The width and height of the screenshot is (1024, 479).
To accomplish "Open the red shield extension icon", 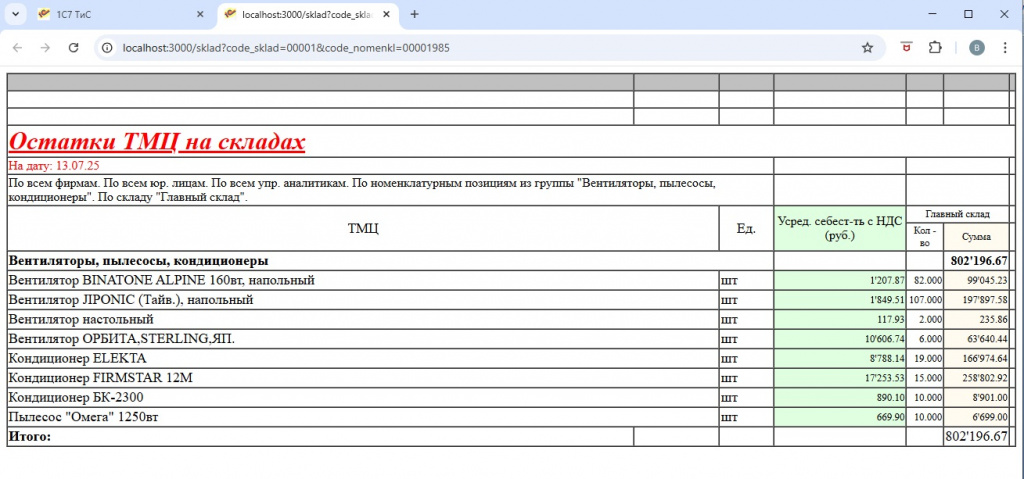I will tap(906, 48).
